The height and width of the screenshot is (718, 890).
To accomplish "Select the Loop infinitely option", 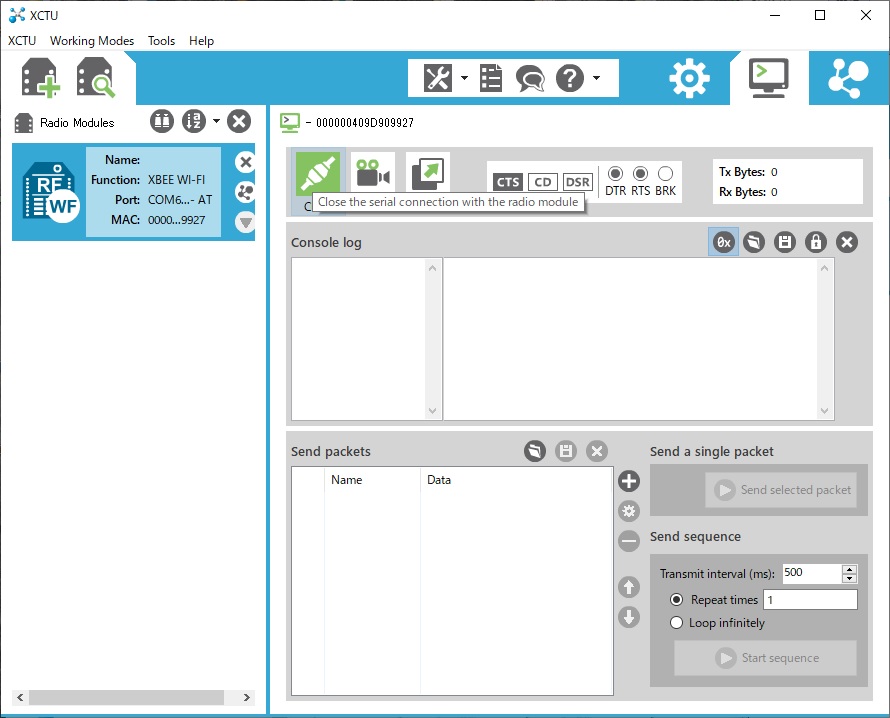I will [x=677, y=623].
